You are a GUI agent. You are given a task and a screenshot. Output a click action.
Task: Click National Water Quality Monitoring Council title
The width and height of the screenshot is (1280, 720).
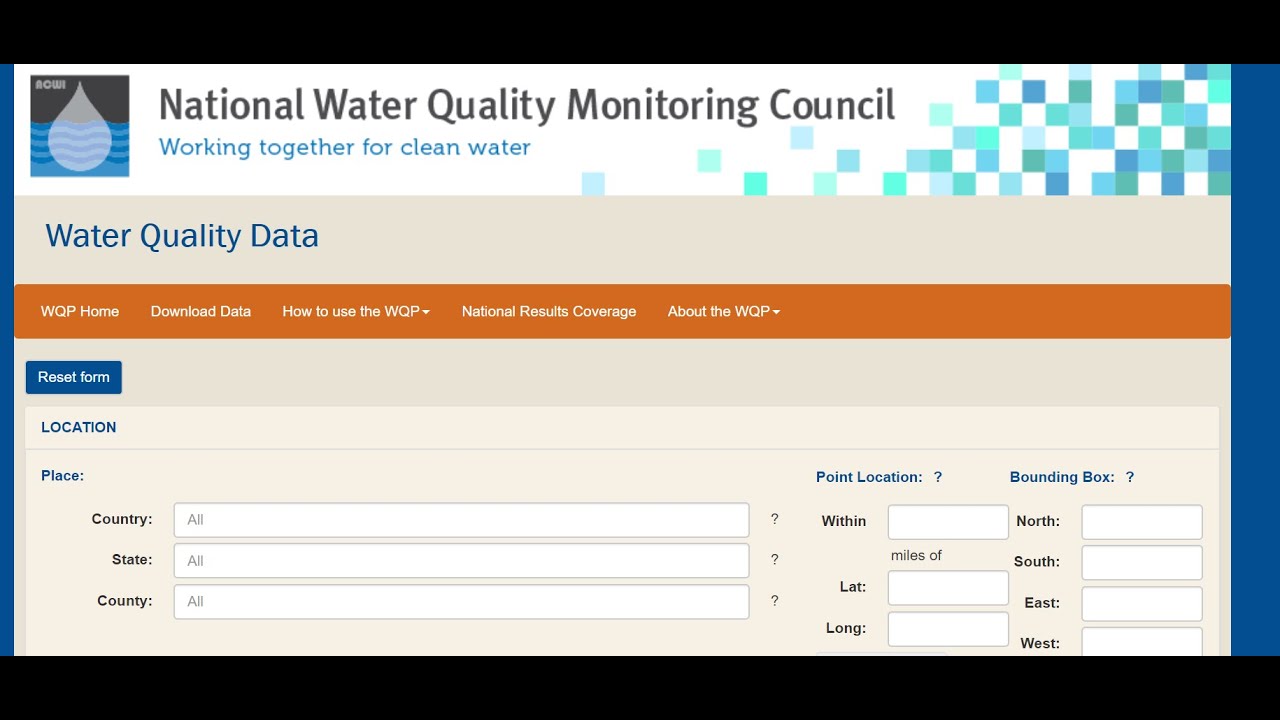coord(527,105)
